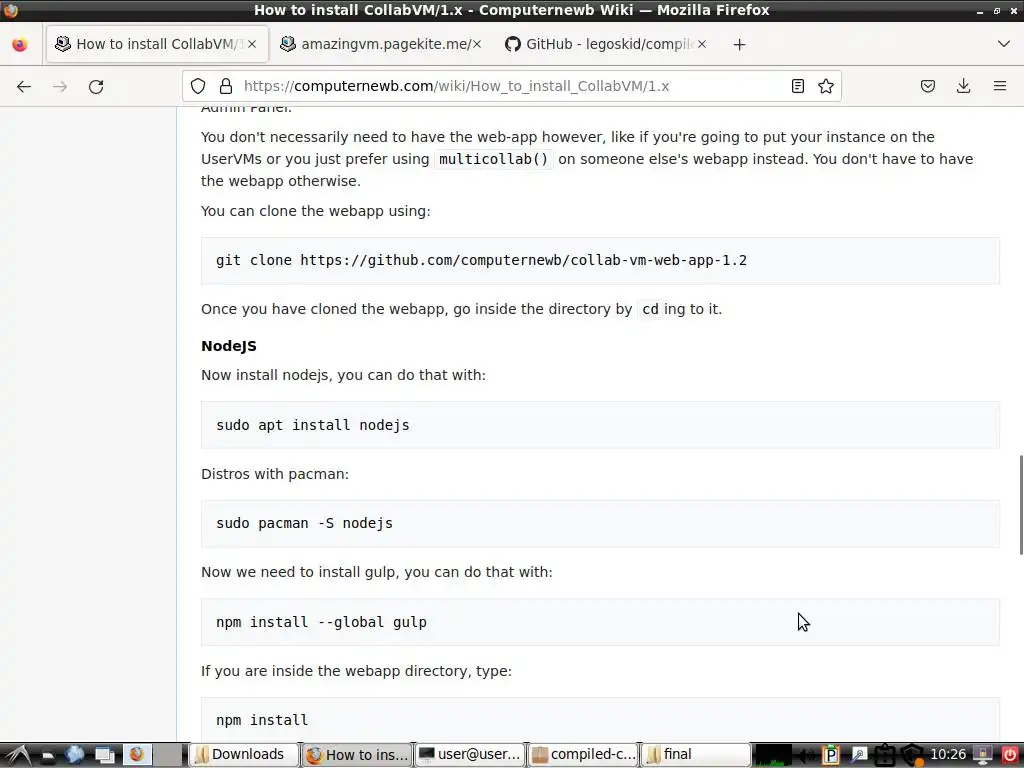Click the shield update tray icon

912,755
